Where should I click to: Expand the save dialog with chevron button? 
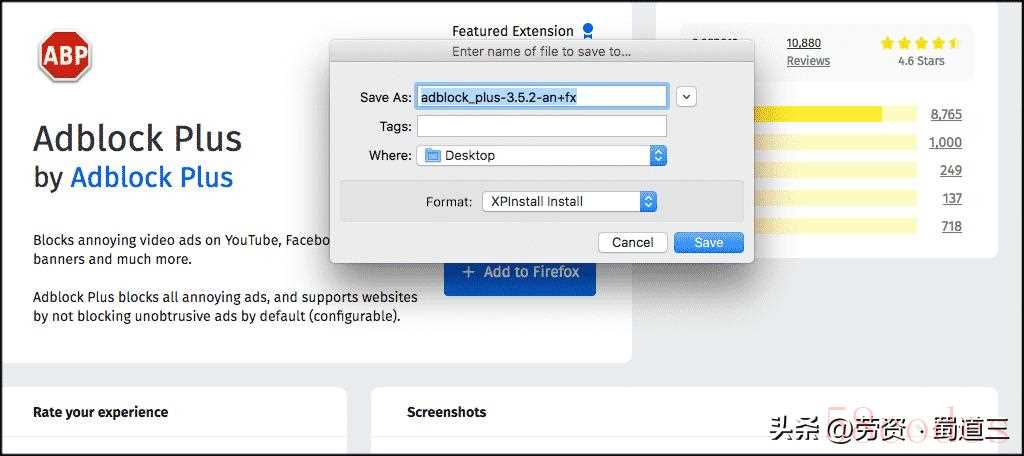coord(686,96)
